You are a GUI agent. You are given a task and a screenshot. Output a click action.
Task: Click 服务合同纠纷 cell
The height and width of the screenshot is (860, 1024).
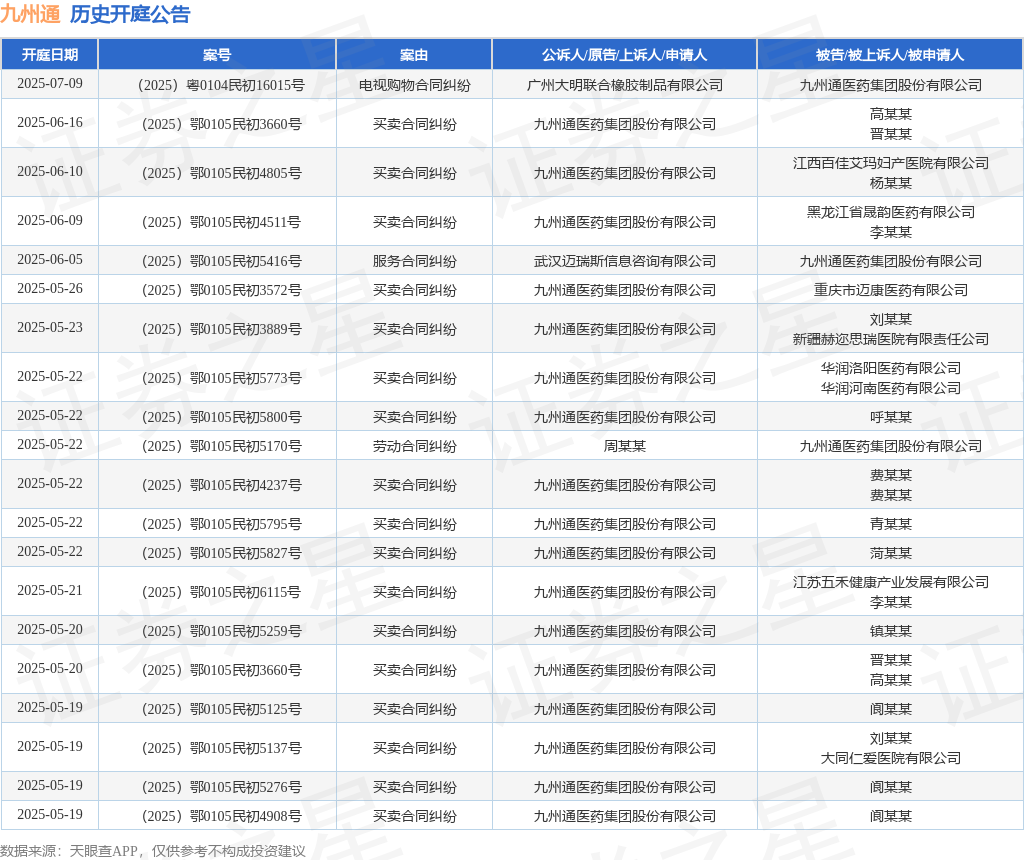[415, 262]
